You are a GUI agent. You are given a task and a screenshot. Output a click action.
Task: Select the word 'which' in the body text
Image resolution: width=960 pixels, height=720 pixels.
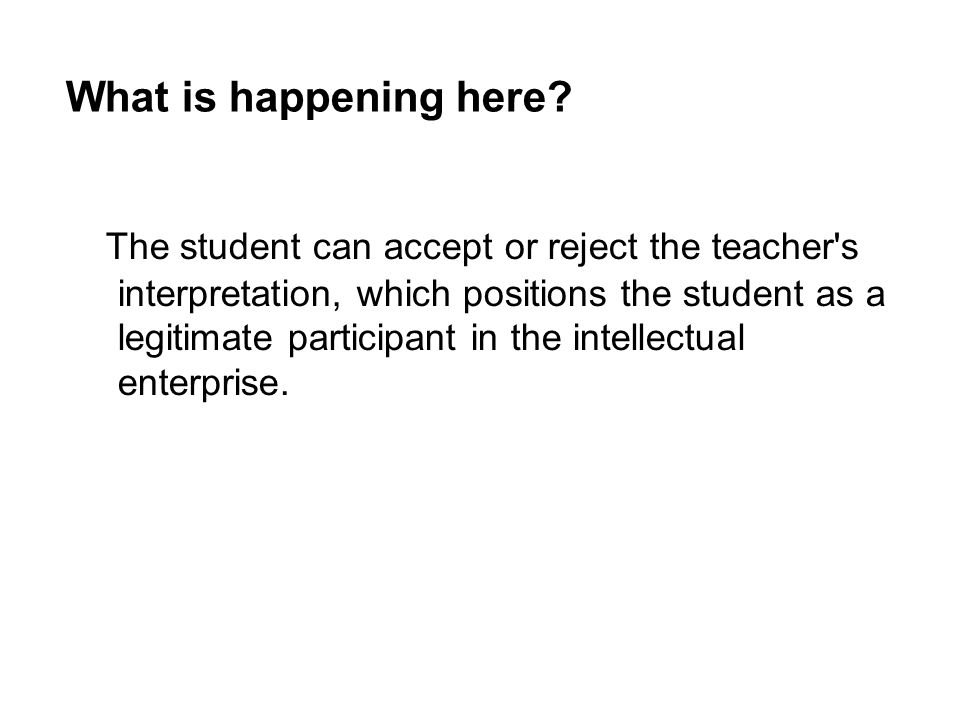click(403, 293)
